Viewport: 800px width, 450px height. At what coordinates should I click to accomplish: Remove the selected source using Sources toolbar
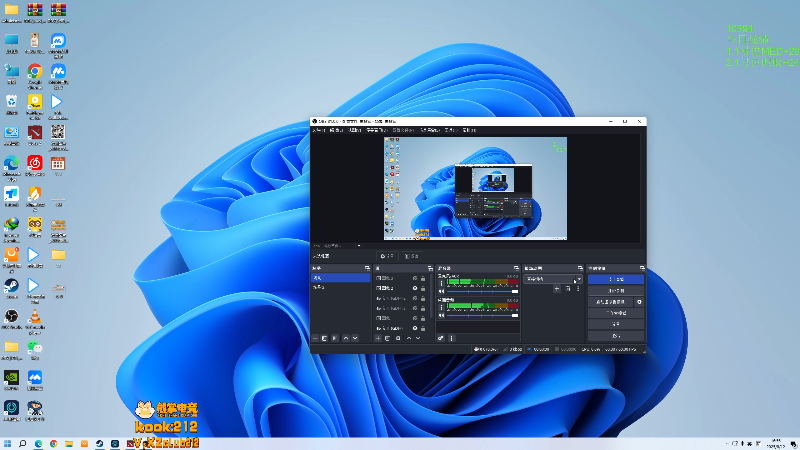(388, 338)
